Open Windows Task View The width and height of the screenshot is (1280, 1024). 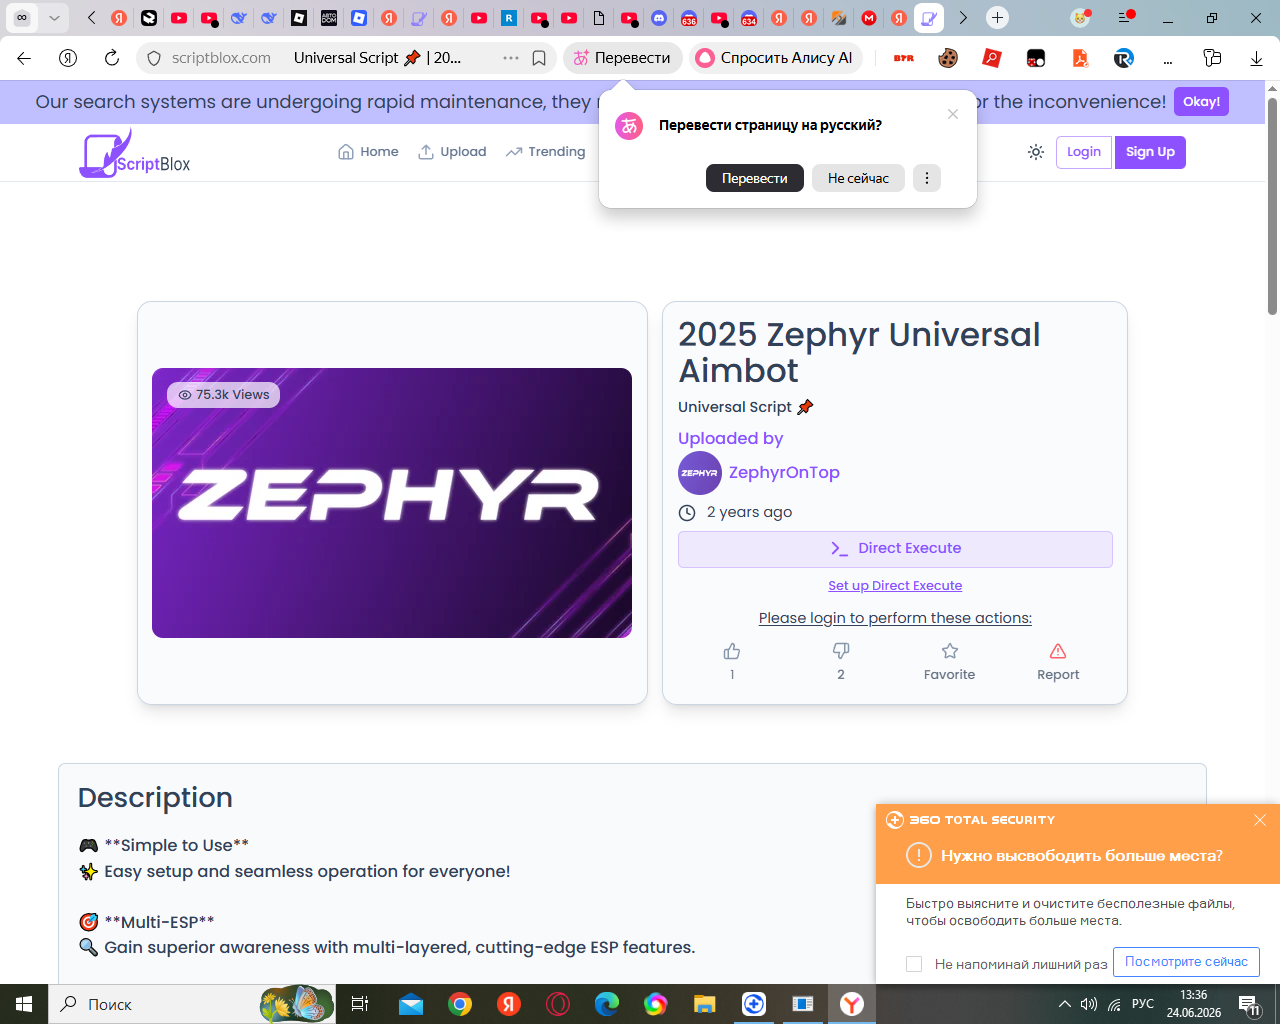360,1004
